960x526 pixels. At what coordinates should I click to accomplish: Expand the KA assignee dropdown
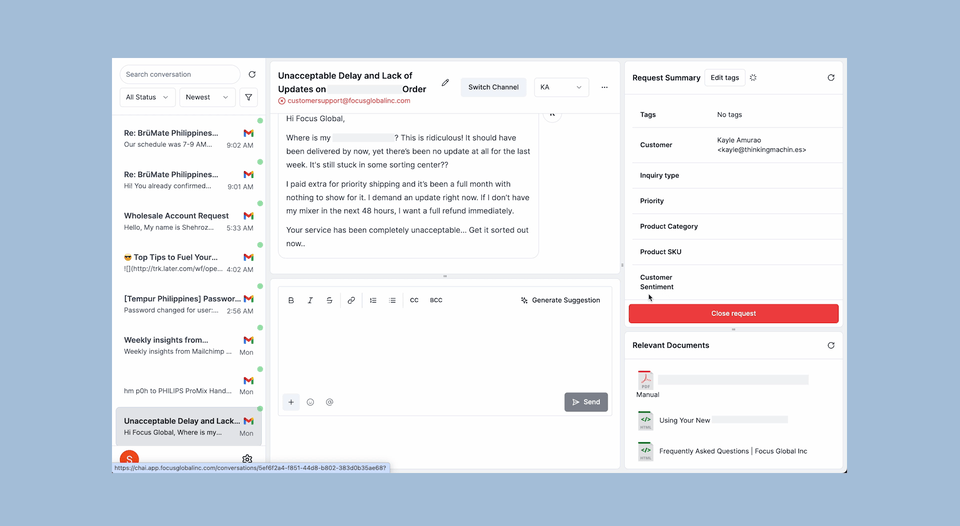click(561, 87)
